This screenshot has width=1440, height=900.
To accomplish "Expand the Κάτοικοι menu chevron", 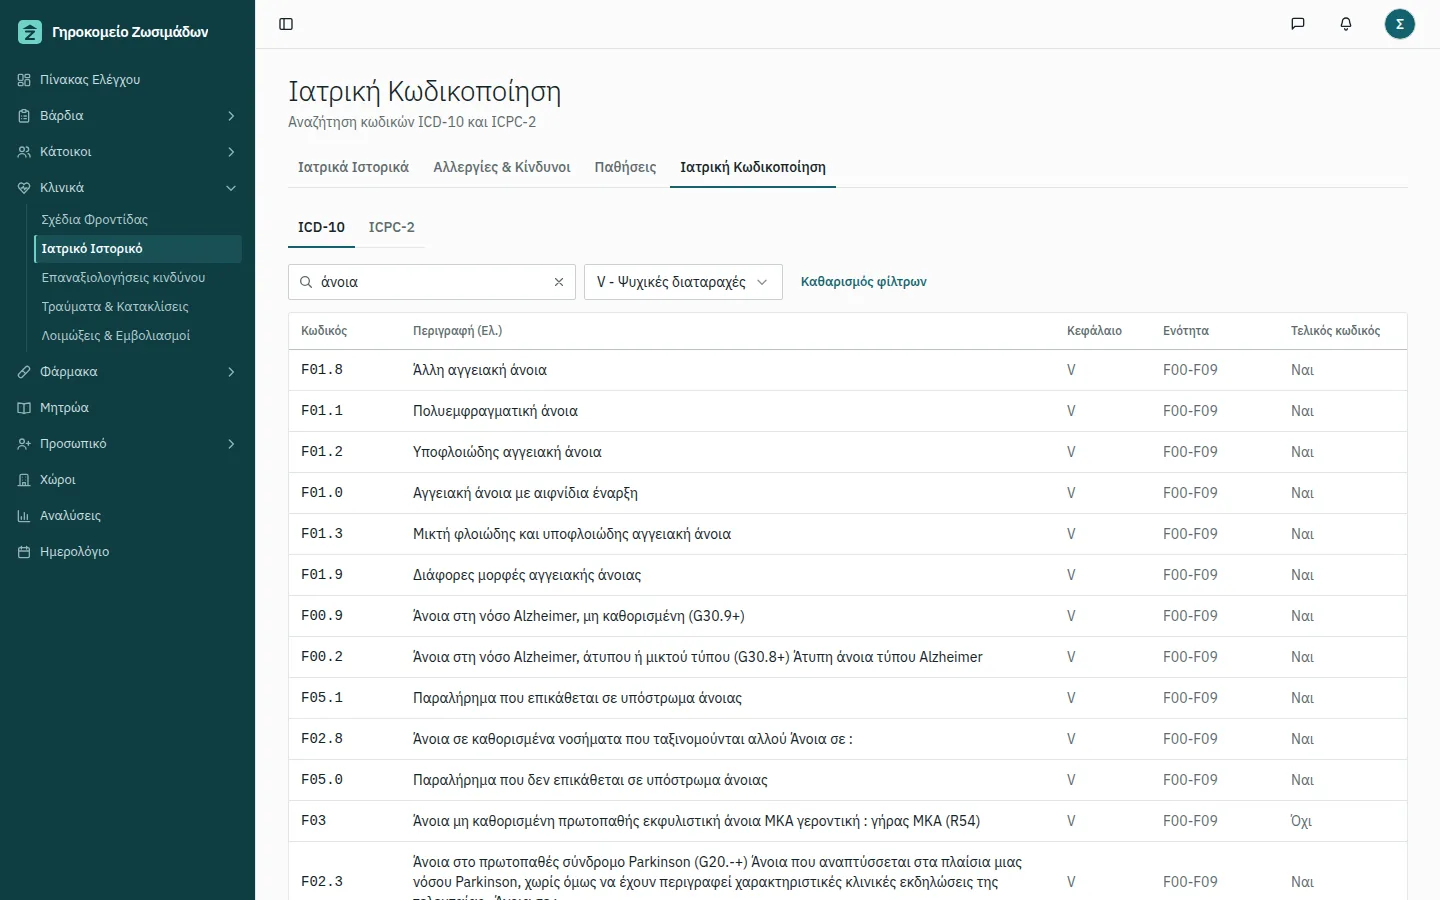I will tap(231, 152).
